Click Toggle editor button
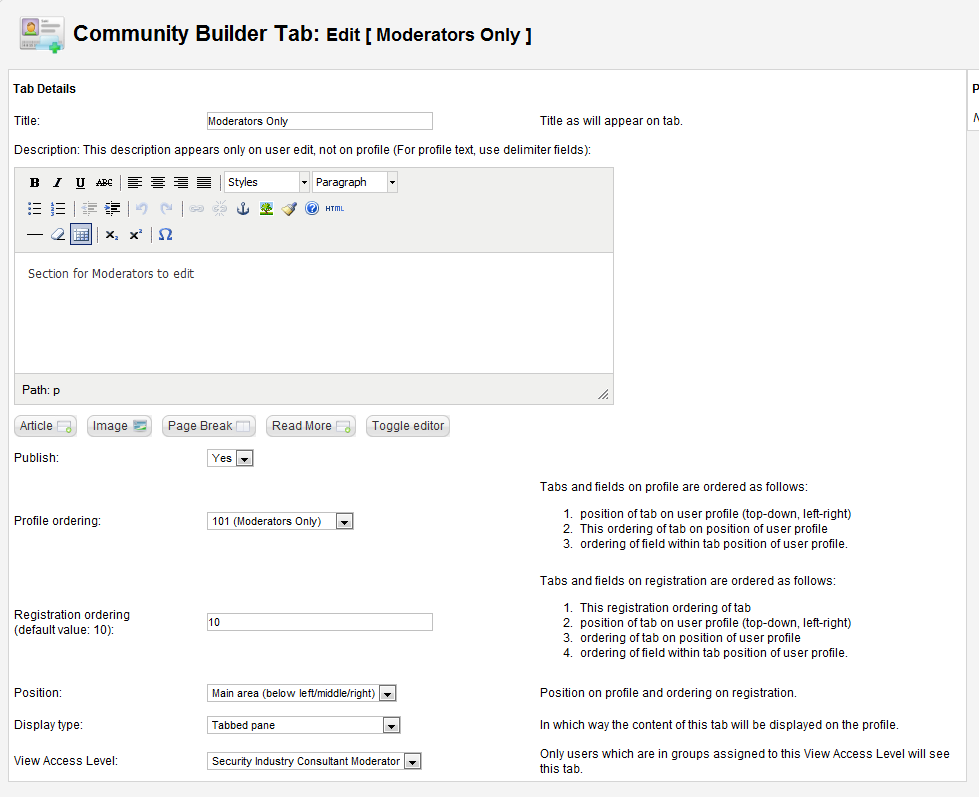This screenshot has height=797, width=979. pos(408,426)
